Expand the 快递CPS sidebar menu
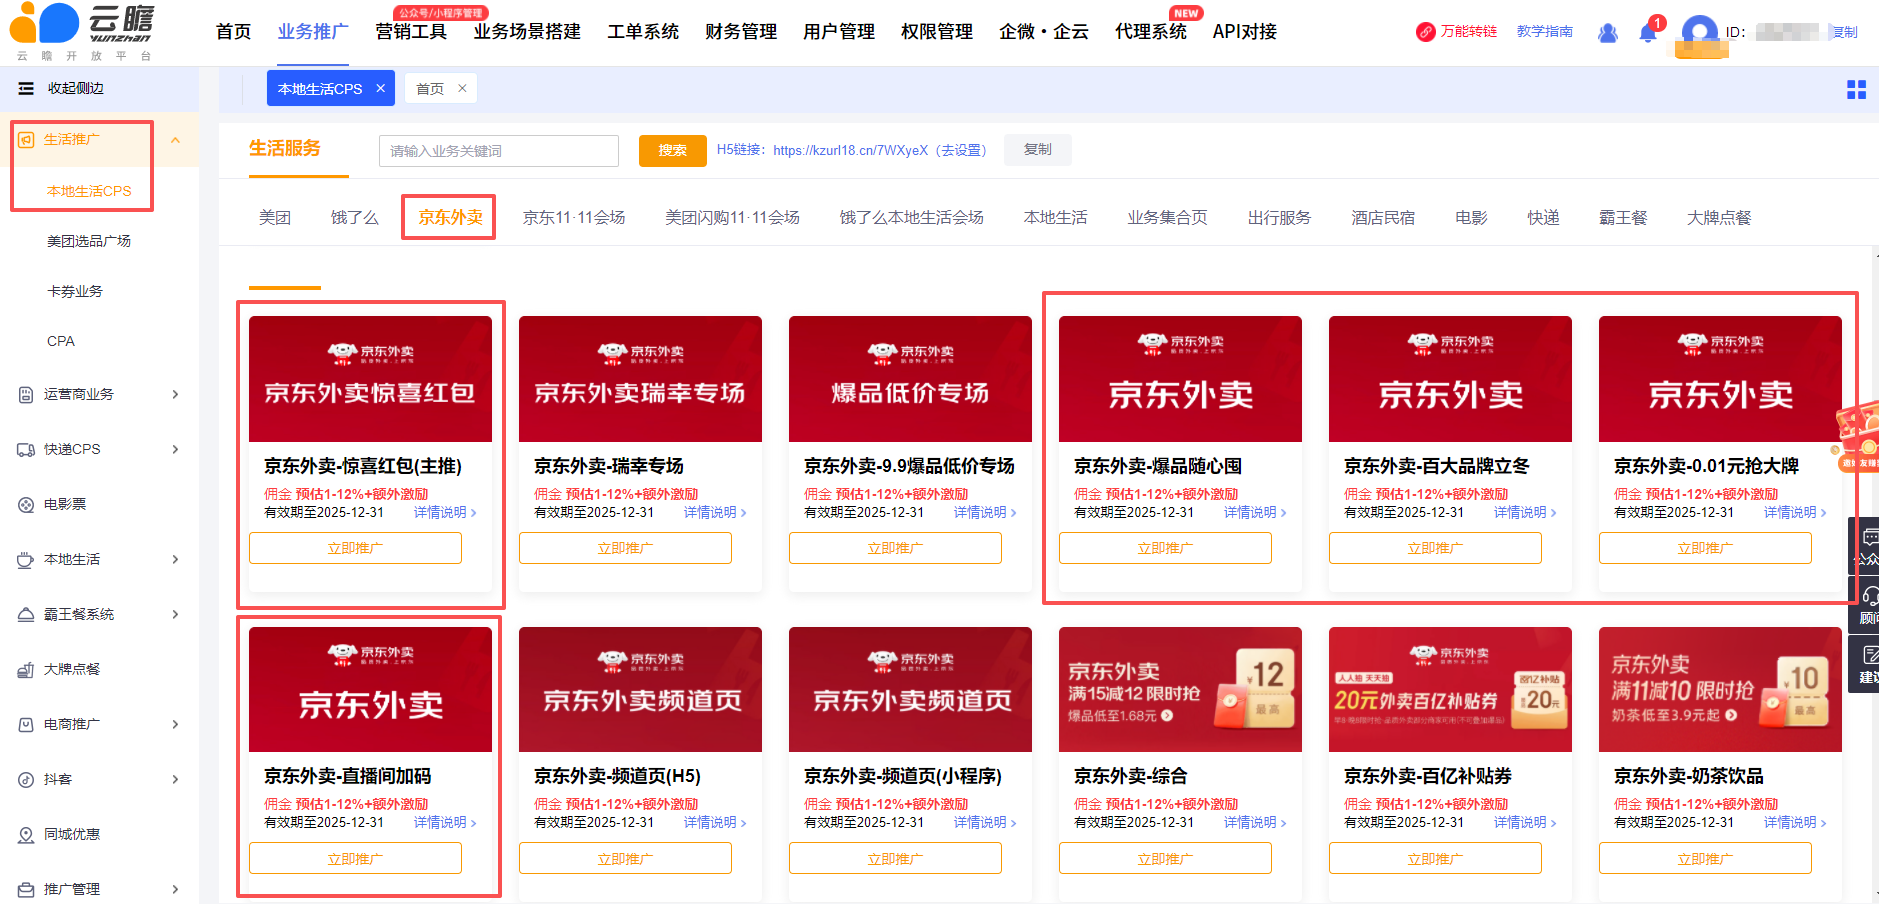The image size is (1879, 904). [x=175, y=450]
